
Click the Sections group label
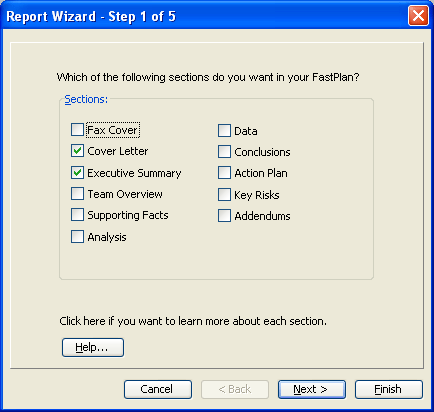pos(86,99)
